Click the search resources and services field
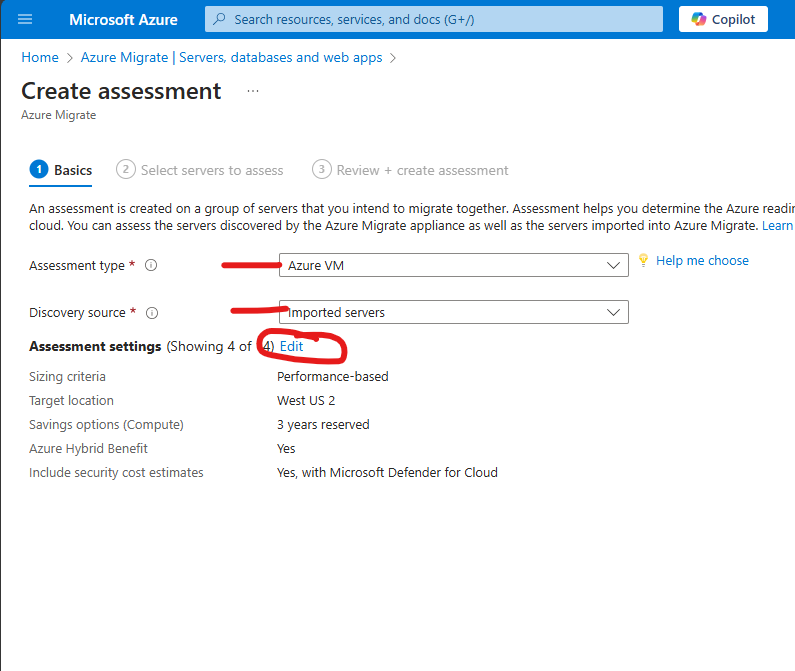This screenshot has height=671, width=795. point(440,19)
